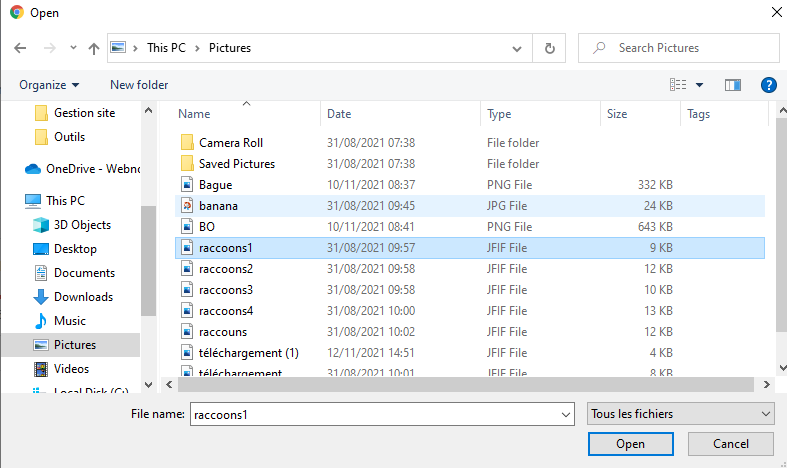Select the banana JPG file
The image size is (787, 468).
click(x=218, y=206)
